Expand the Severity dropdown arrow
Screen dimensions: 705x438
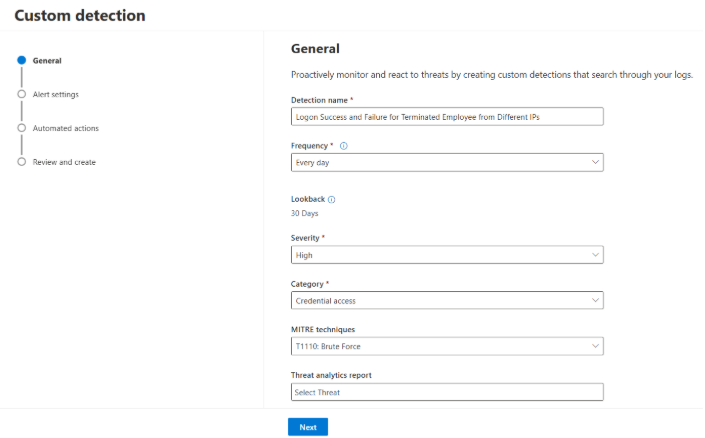point(595,255)
